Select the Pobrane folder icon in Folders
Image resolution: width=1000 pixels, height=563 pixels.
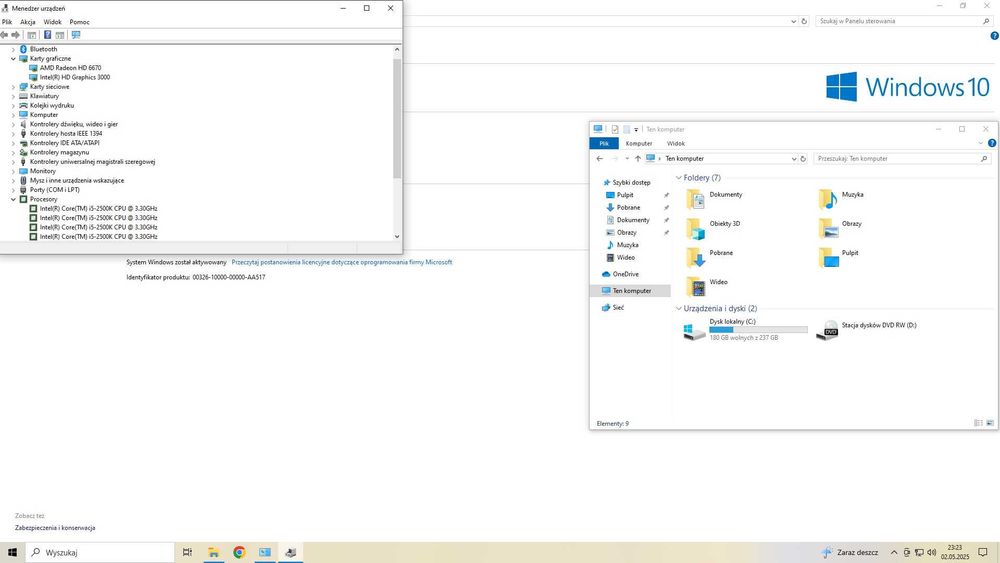pyautogui.click(x=695, y=257)
